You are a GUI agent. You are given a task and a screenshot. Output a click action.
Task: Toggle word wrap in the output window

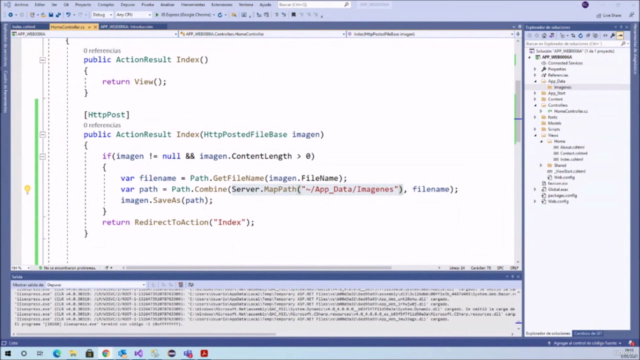coord(191,285)
